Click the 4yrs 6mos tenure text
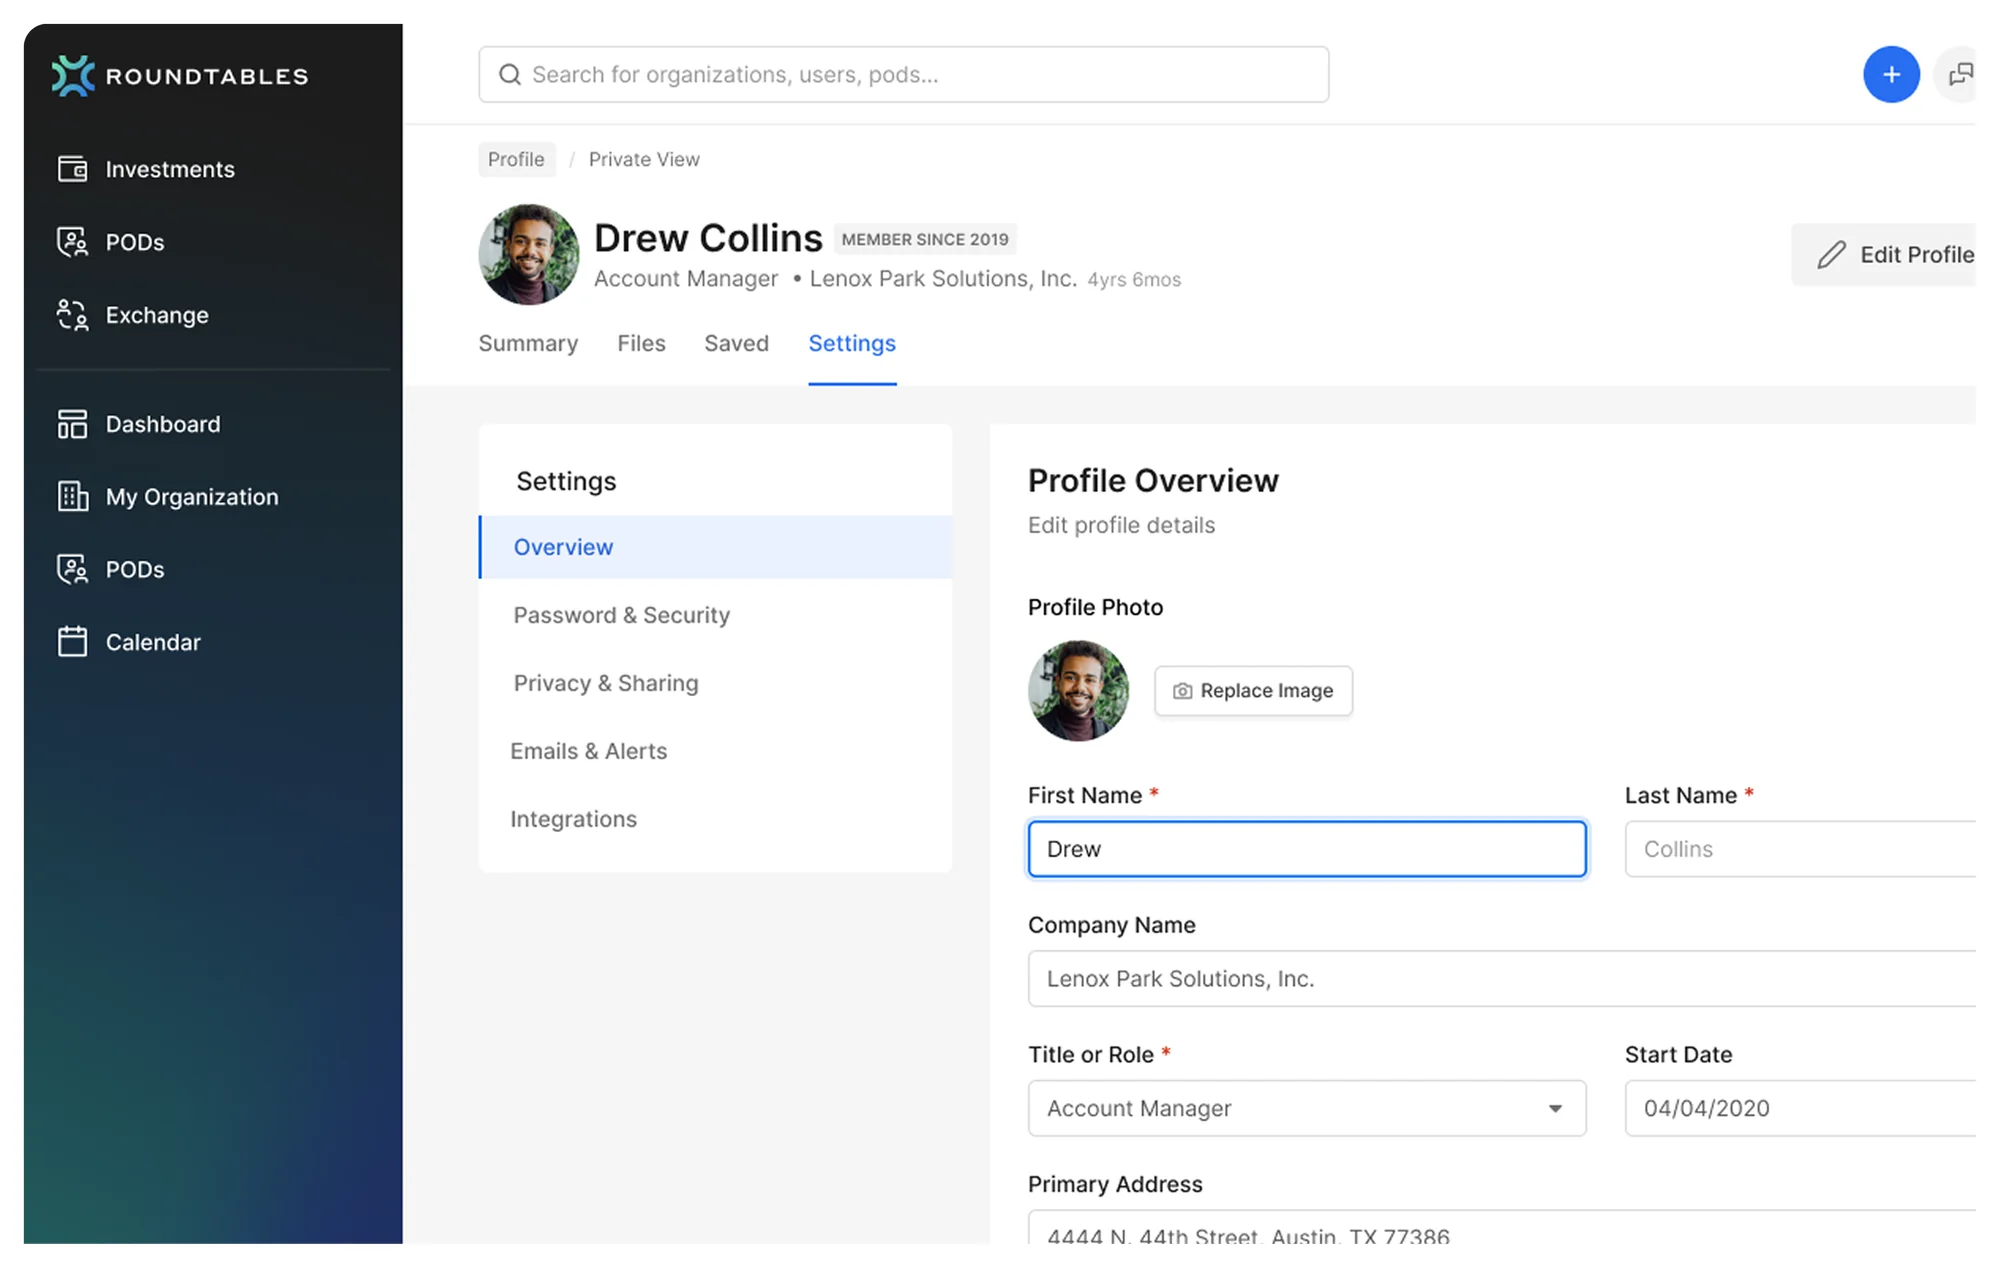The height and width of the screenshot is (1268, 2000). click(1134, 280)
